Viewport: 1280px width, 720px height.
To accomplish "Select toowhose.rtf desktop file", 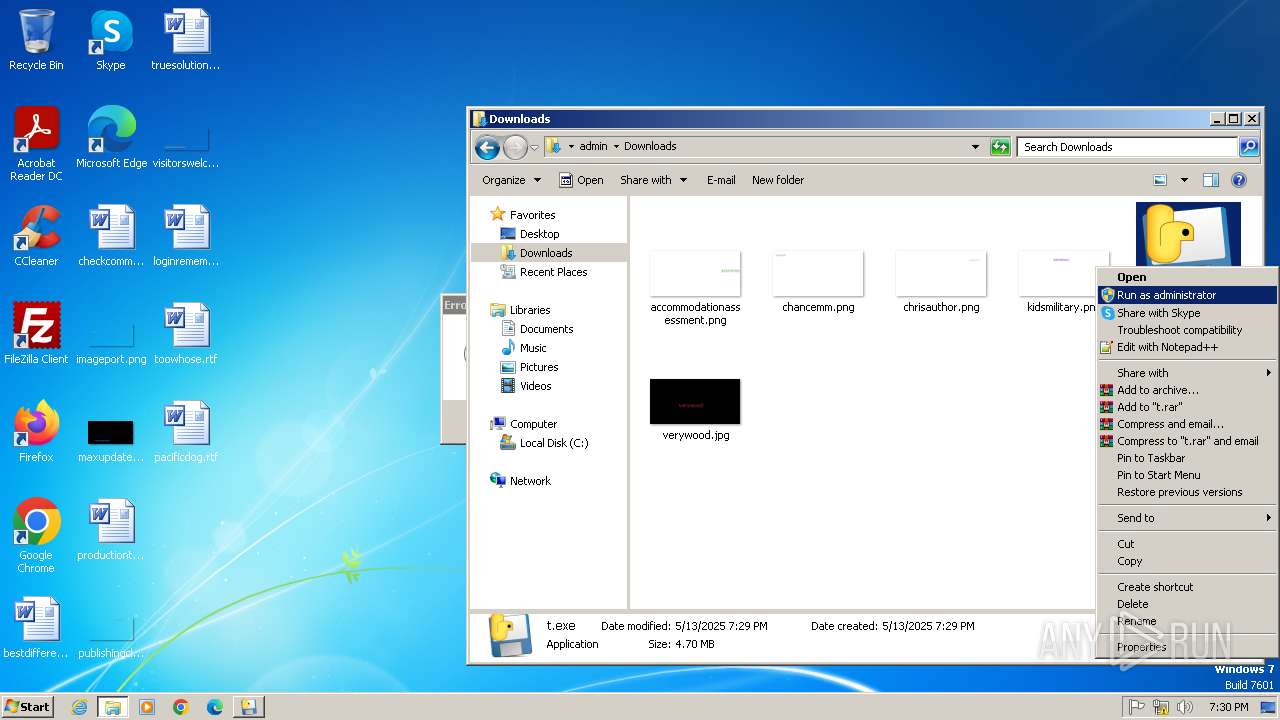I will pos(185,334).
